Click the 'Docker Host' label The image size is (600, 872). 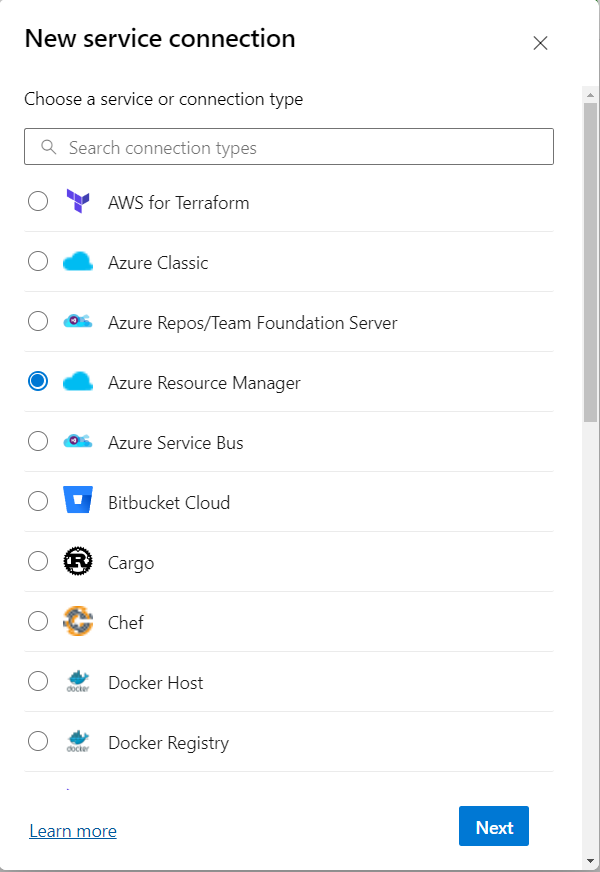point(156,683)
